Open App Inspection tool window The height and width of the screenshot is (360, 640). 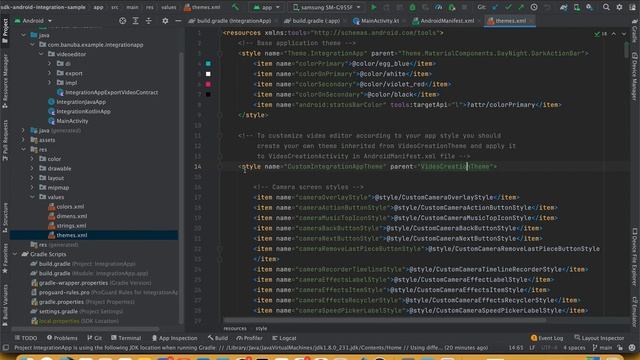(174, 338)
